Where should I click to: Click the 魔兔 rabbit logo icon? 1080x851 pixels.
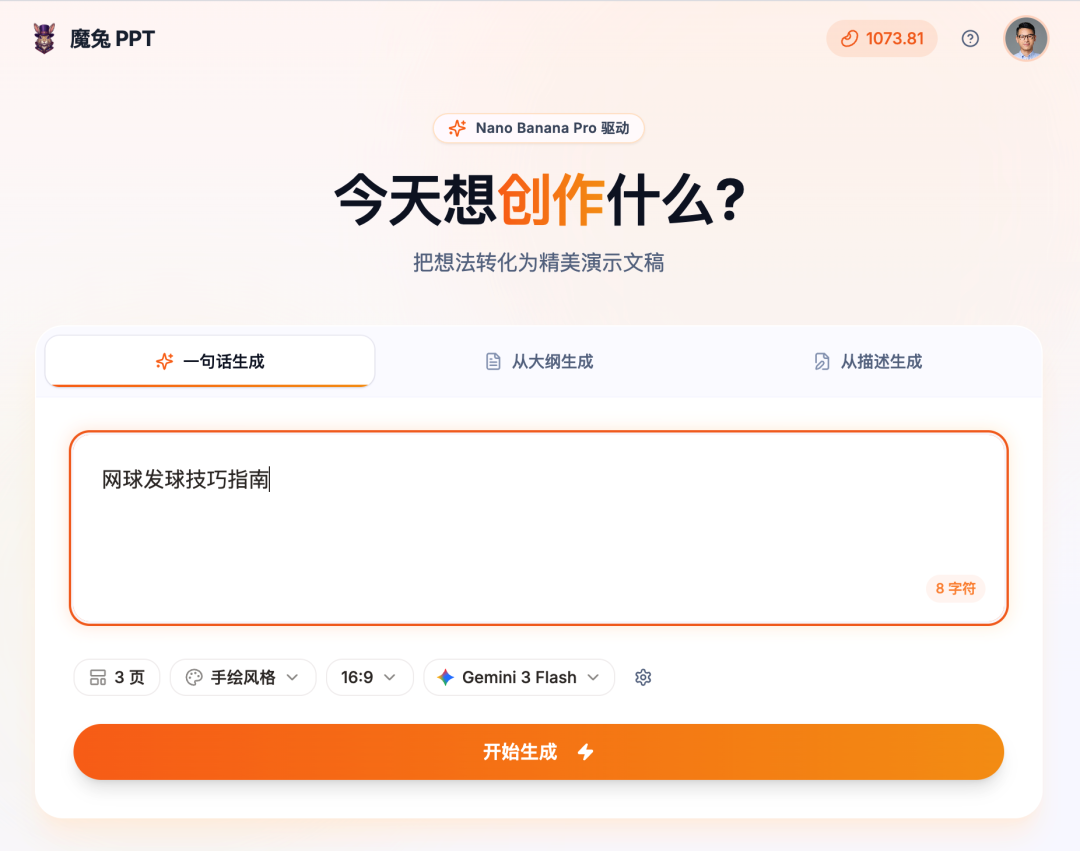click(44, 39)
